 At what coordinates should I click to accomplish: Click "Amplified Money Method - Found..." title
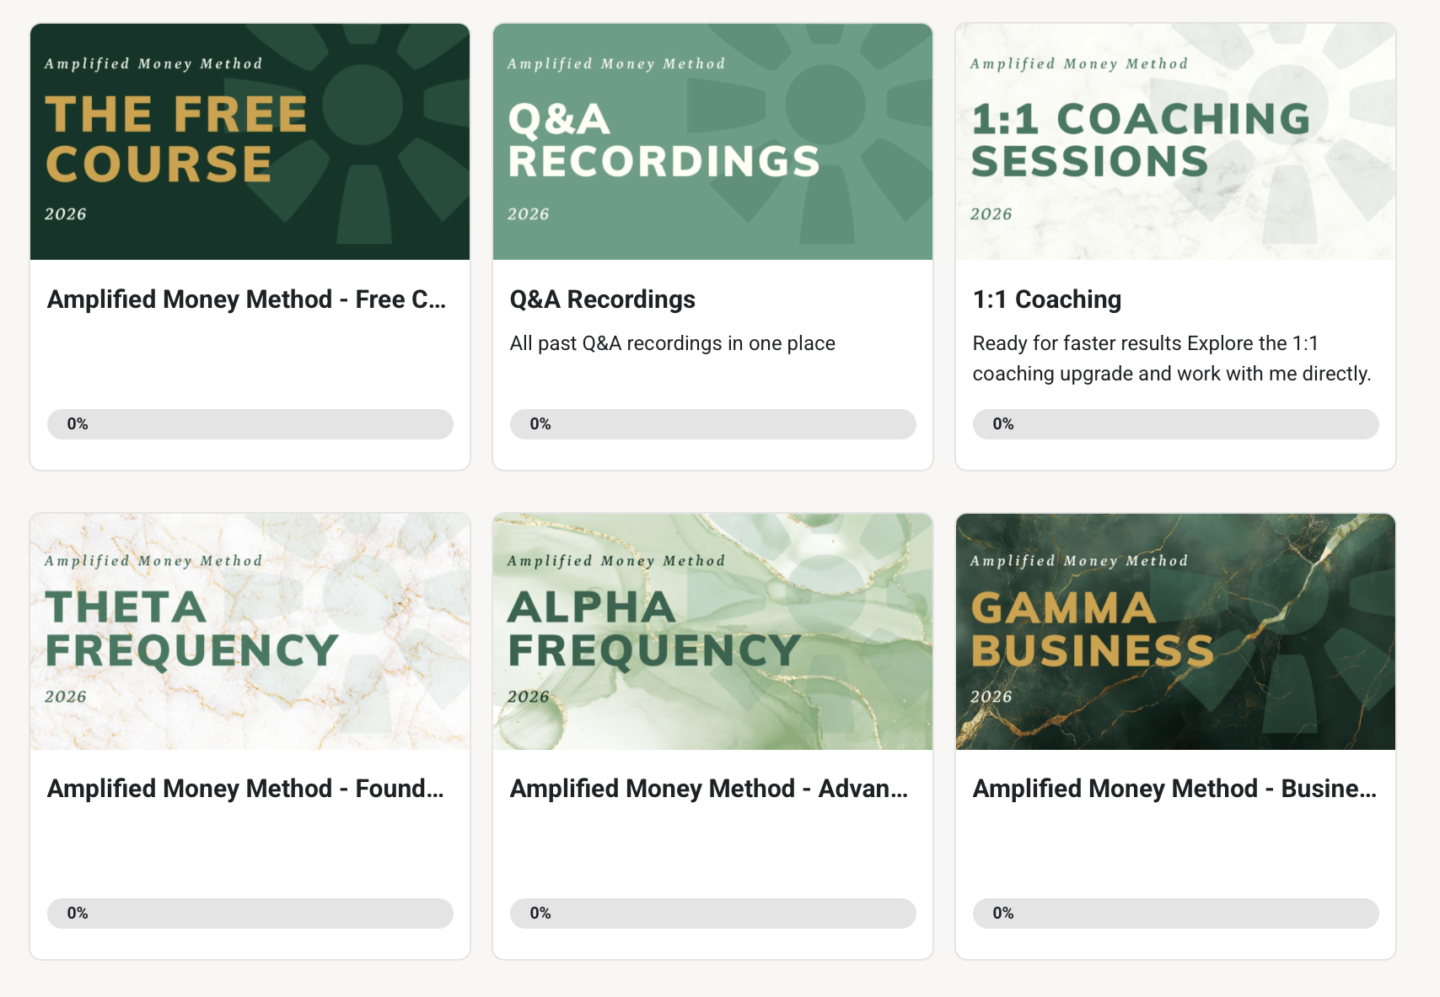[245, 789]
